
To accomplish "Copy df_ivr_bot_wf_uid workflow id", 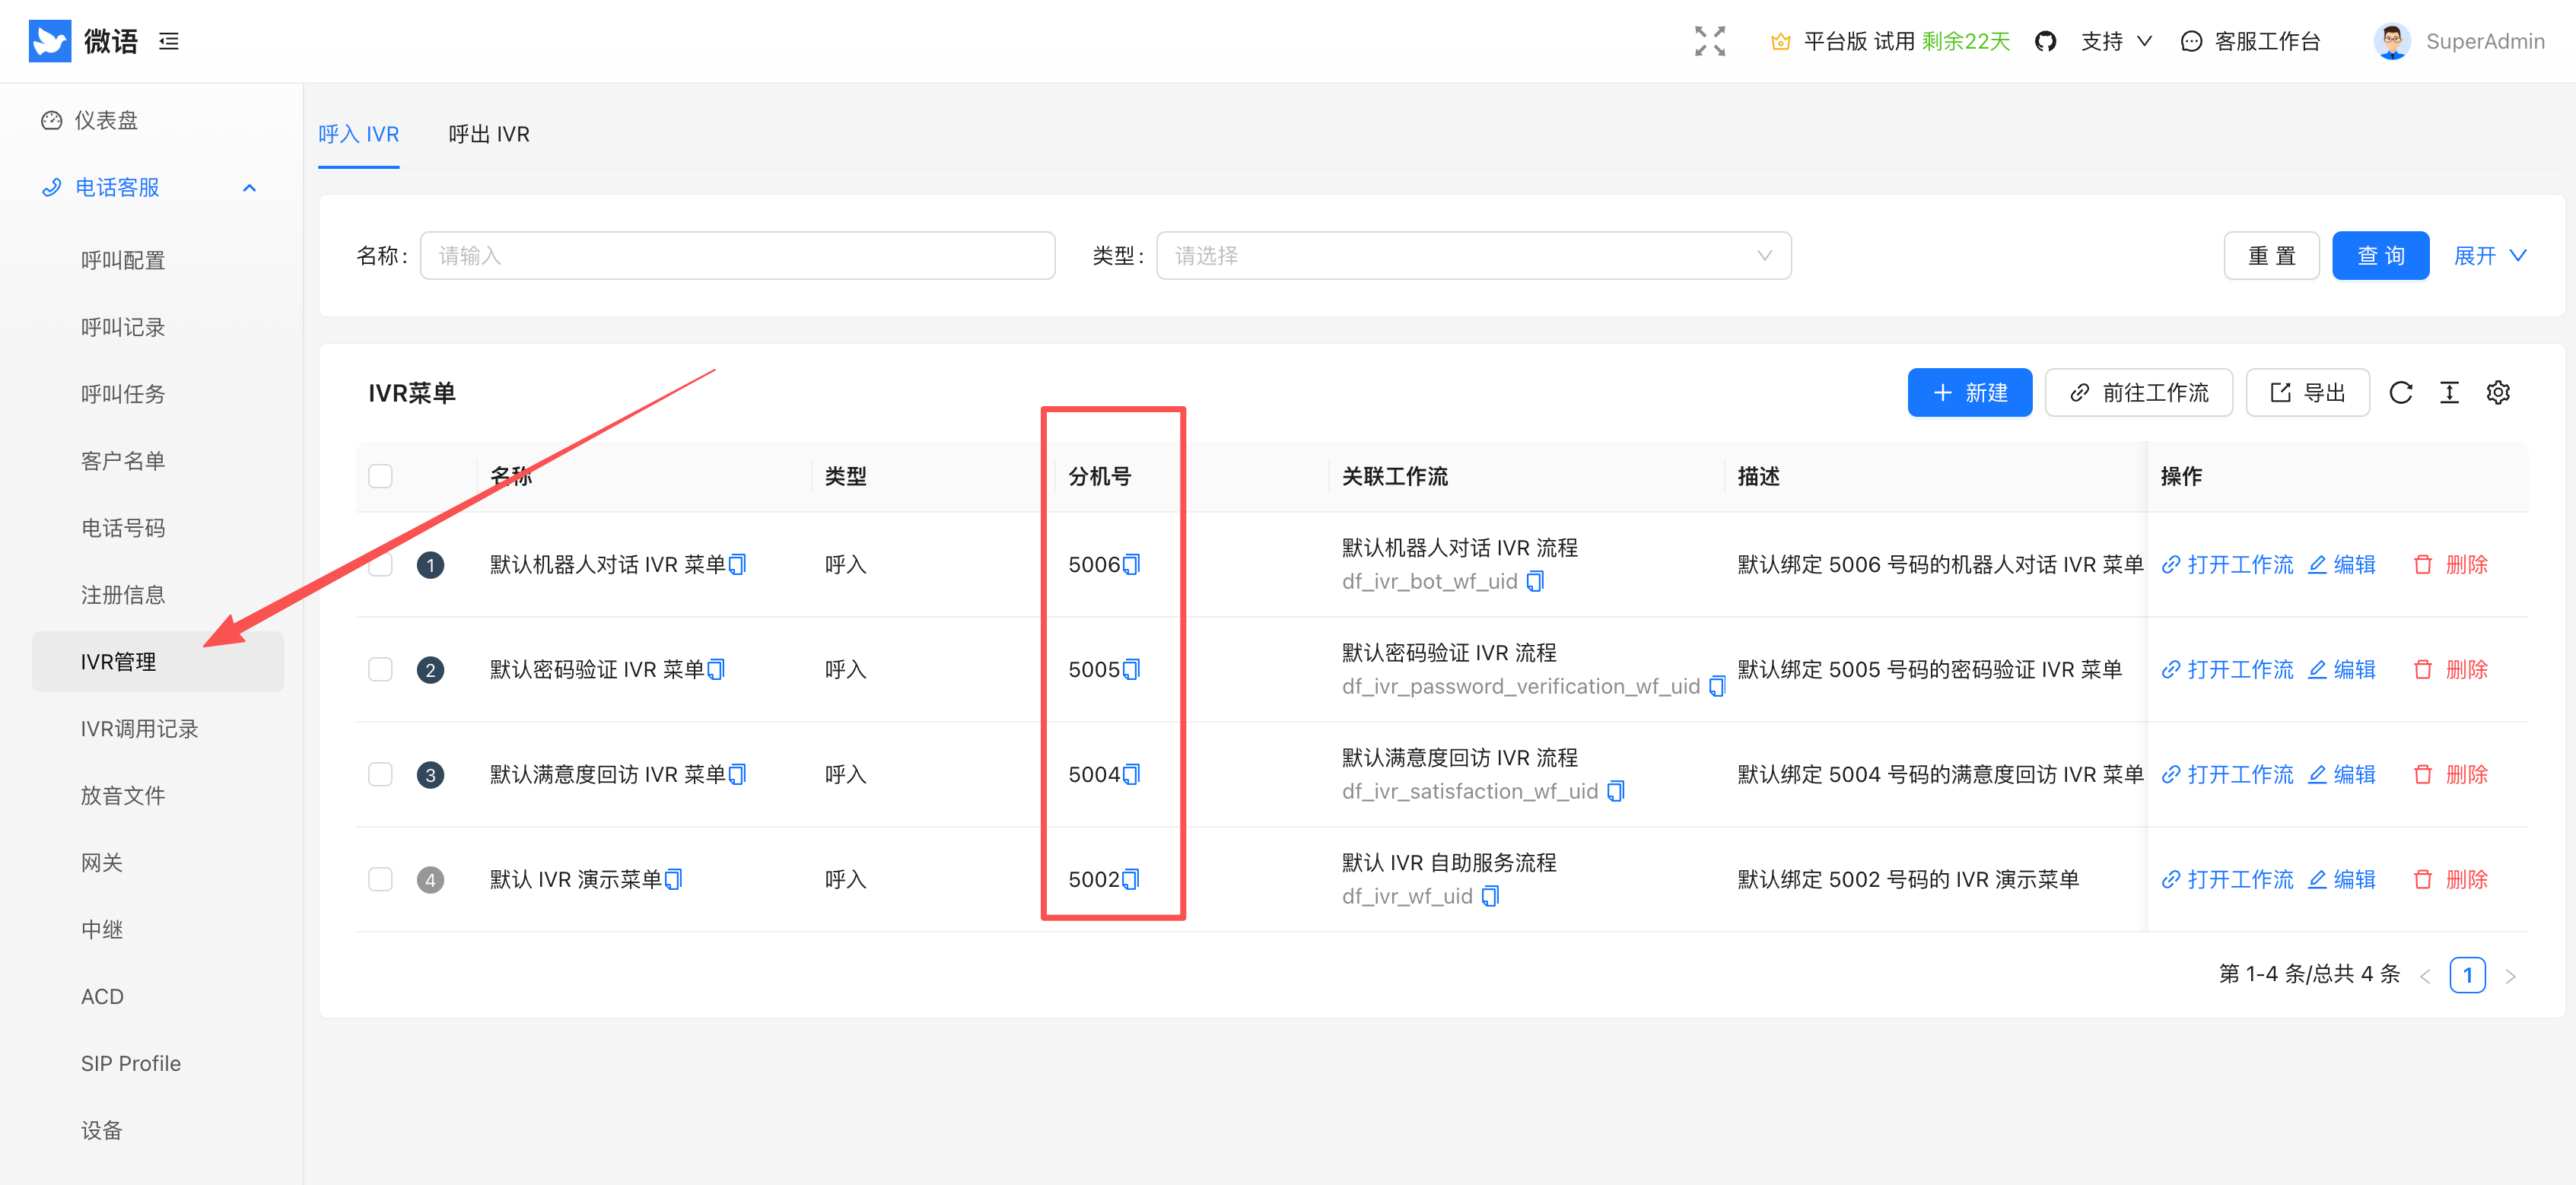I will point(1535,582).
